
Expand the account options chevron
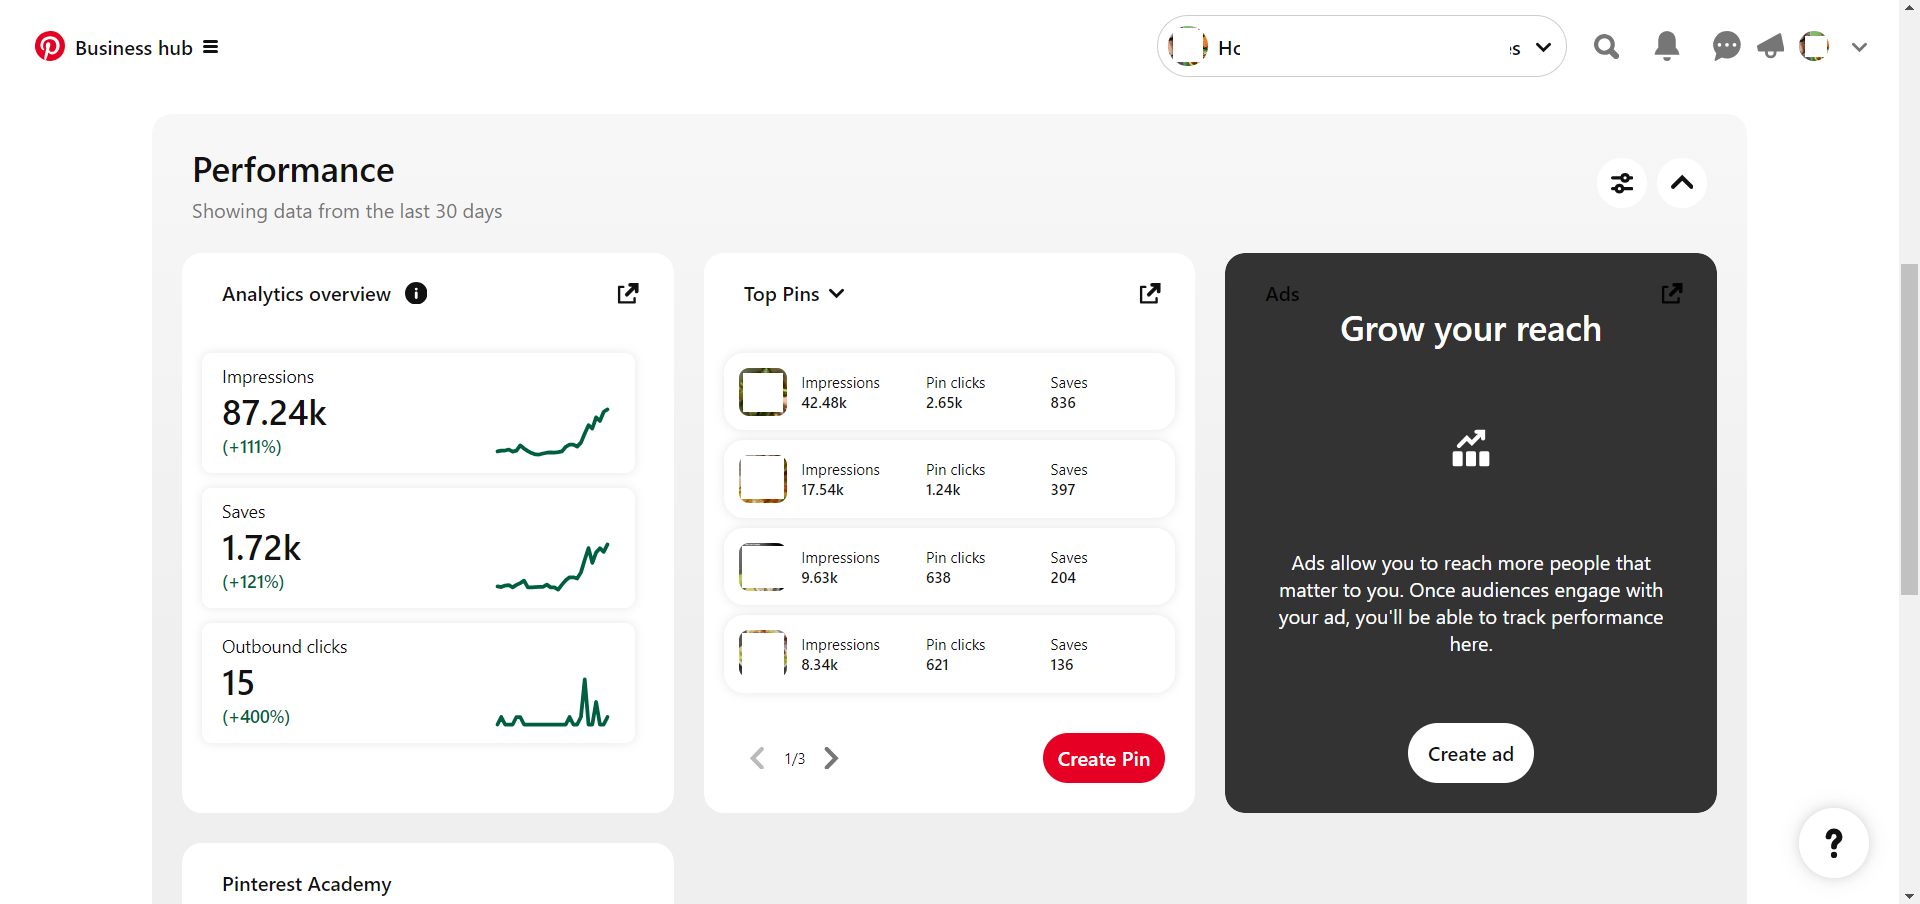(1859, 47)
